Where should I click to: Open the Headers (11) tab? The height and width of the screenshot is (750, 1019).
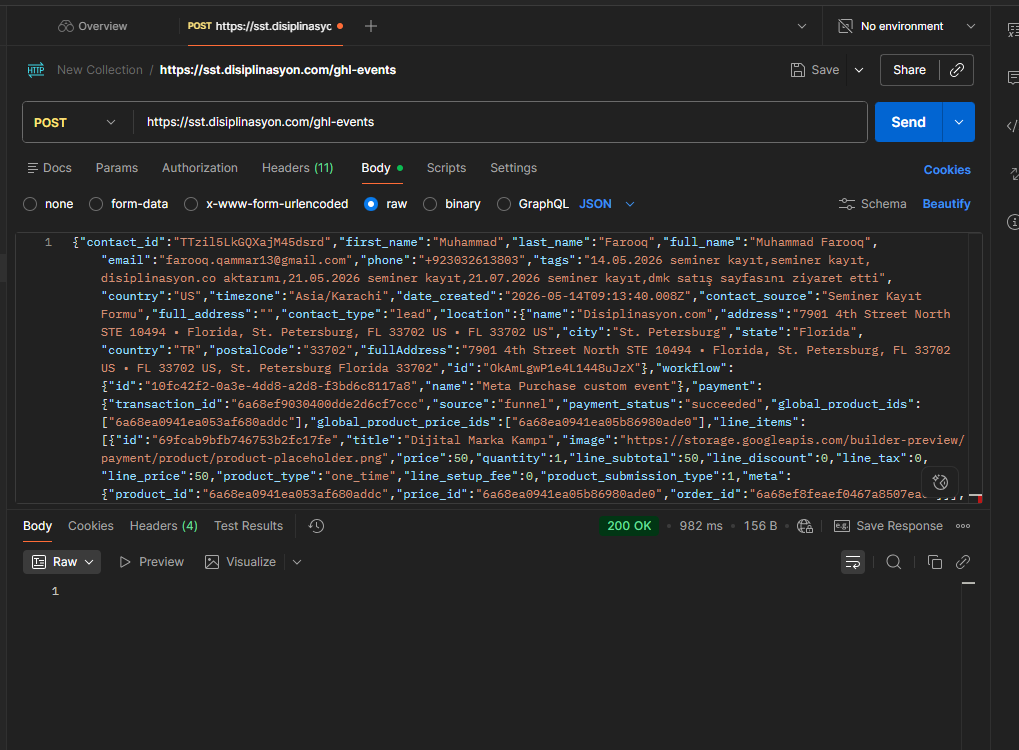[x=298, y=168]
